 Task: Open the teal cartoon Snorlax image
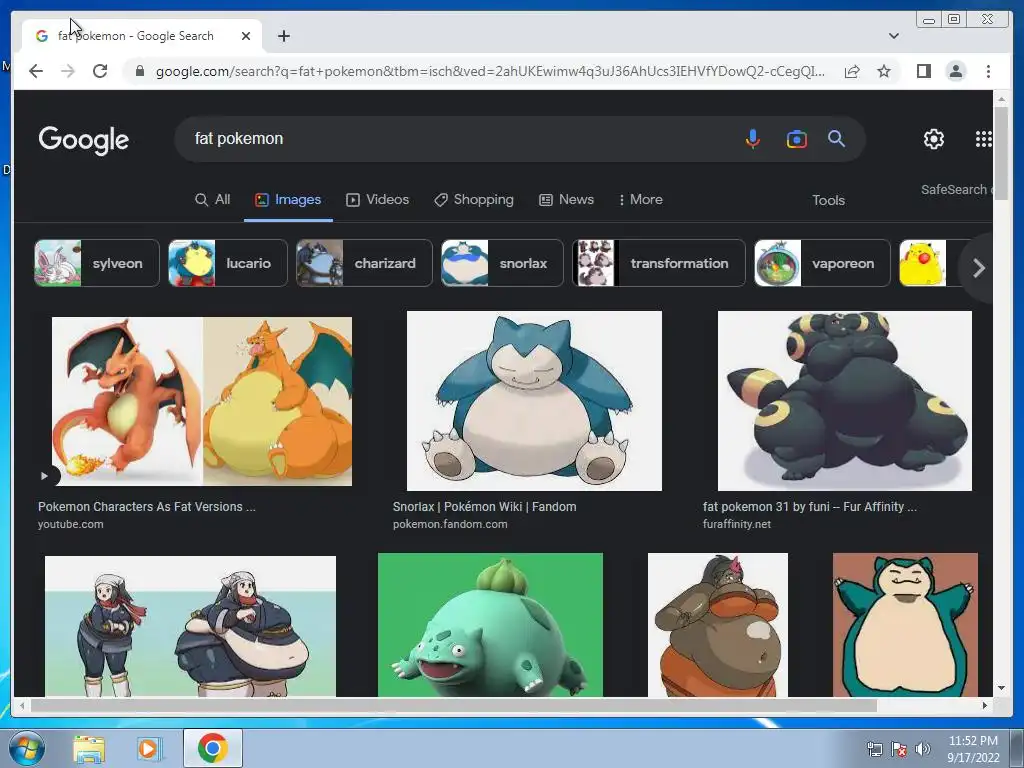coord(905,625)
